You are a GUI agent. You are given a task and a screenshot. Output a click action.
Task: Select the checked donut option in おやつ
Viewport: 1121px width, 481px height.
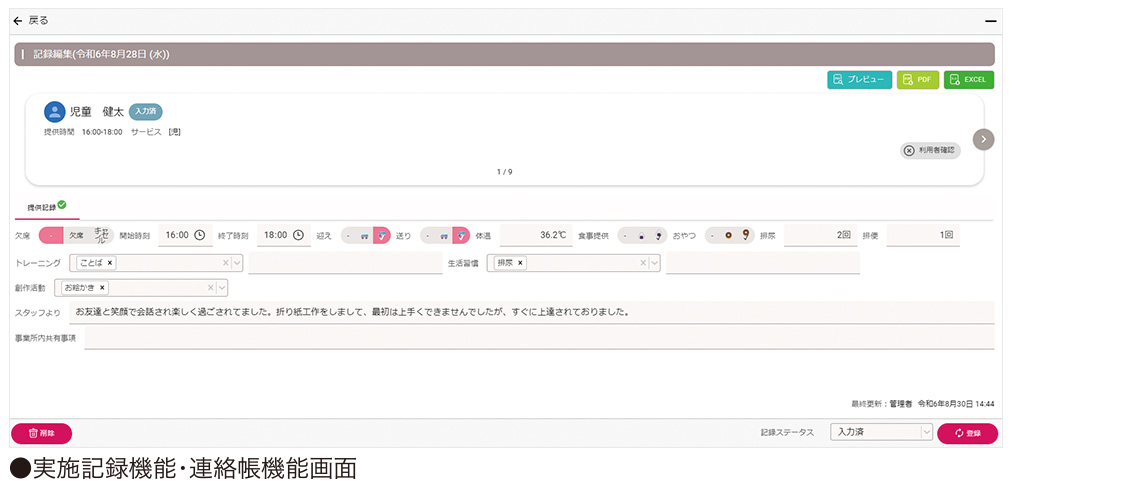click(x=746, y=235)
